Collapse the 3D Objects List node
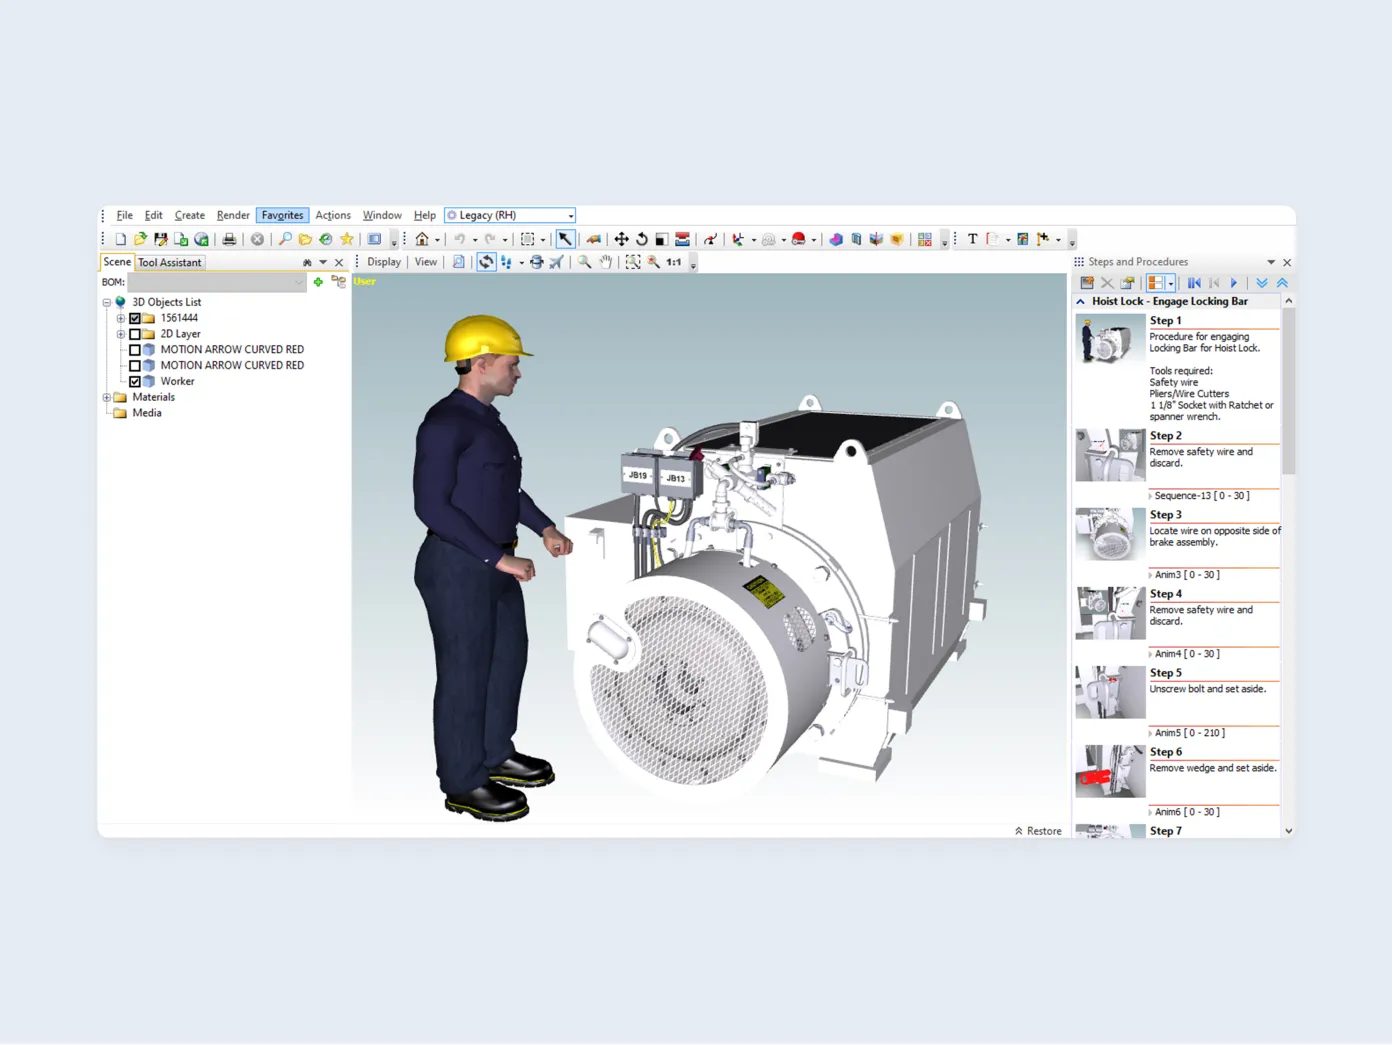 (107, 302)
